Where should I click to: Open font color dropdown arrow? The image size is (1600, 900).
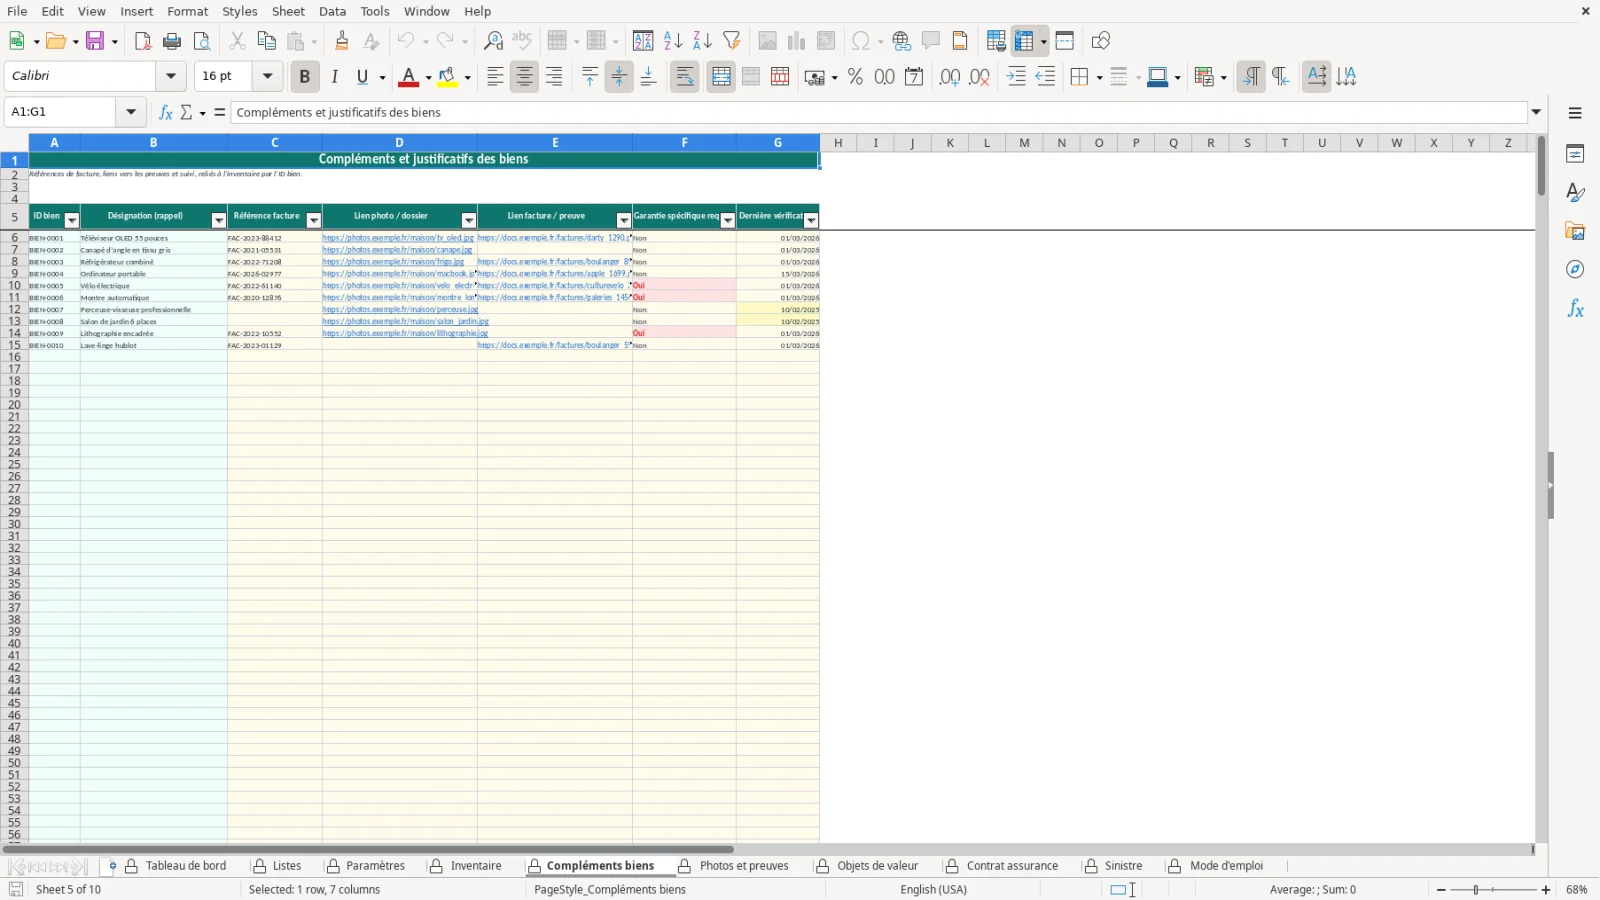pos(428,77)
